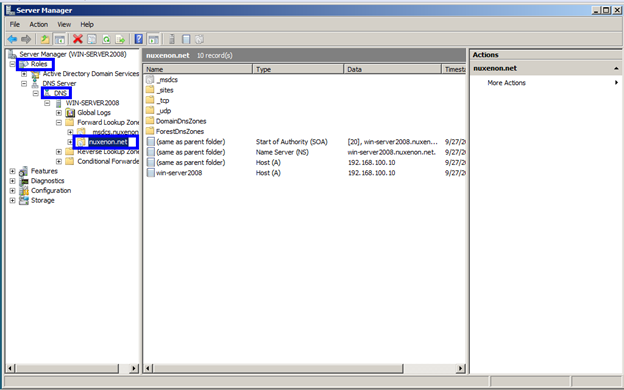Click the records list right scroll arrow

[x=461, y=369]
